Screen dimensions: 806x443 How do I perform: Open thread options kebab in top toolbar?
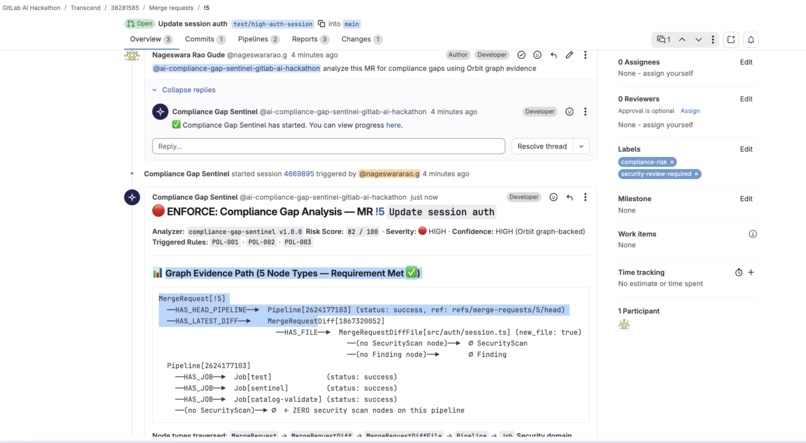click(x=712, y=40)
